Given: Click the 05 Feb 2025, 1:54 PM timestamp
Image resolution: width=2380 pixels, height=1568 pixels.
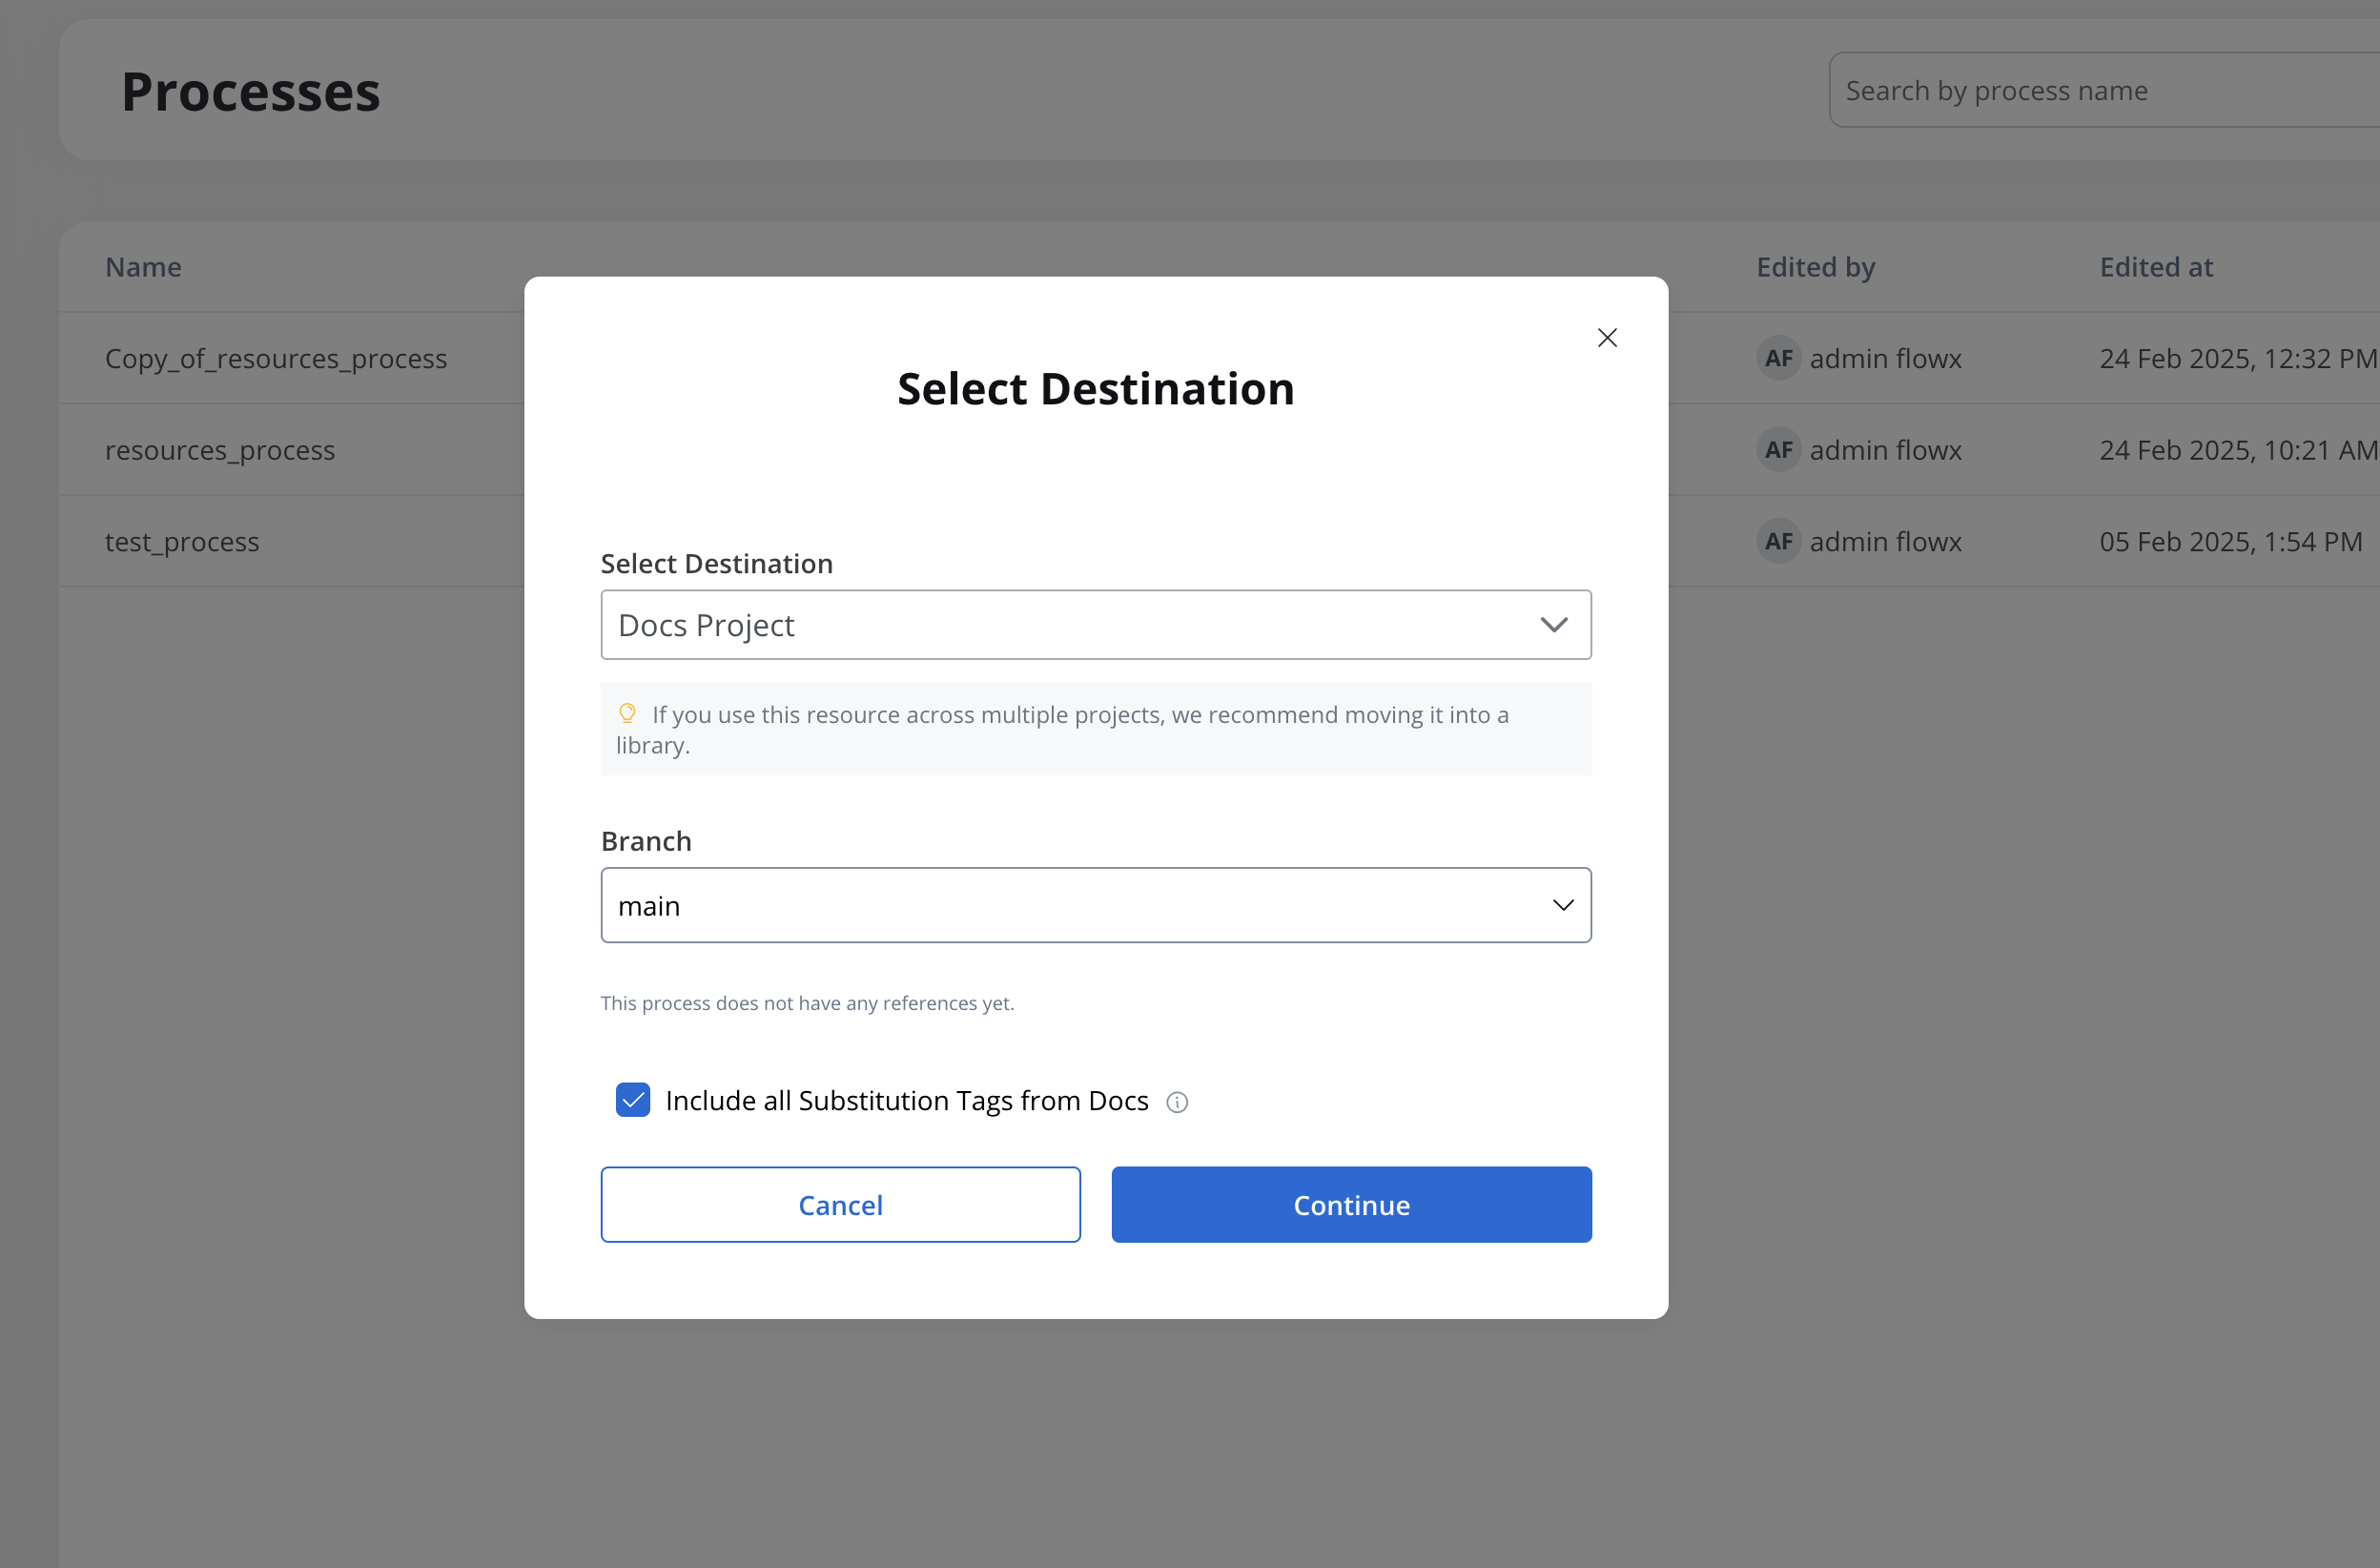Looking at the screenshot, I should pyautogui.click(x=2231, y=541).
